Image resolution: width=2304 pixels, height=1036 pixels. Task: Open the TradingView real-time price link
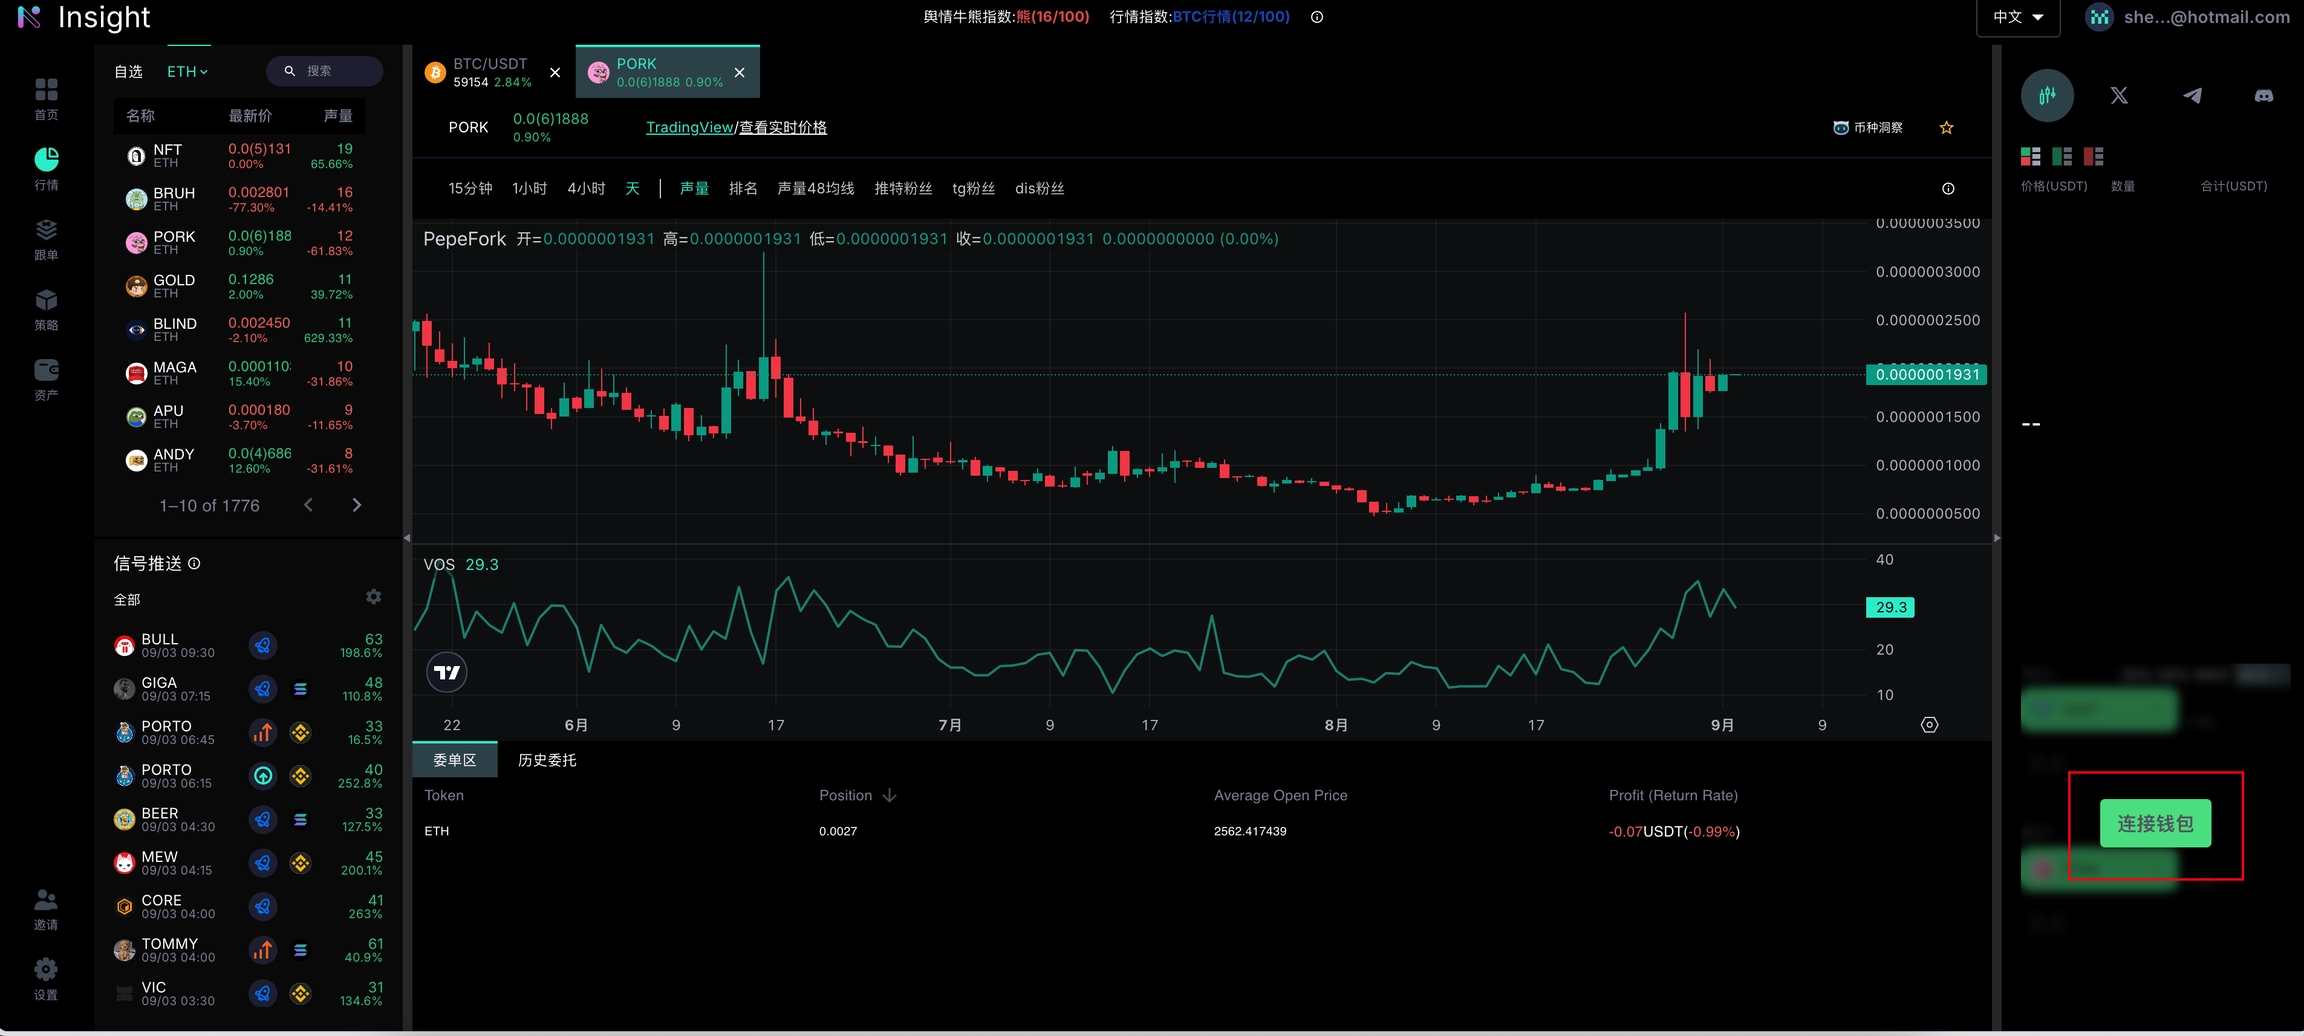736,128
